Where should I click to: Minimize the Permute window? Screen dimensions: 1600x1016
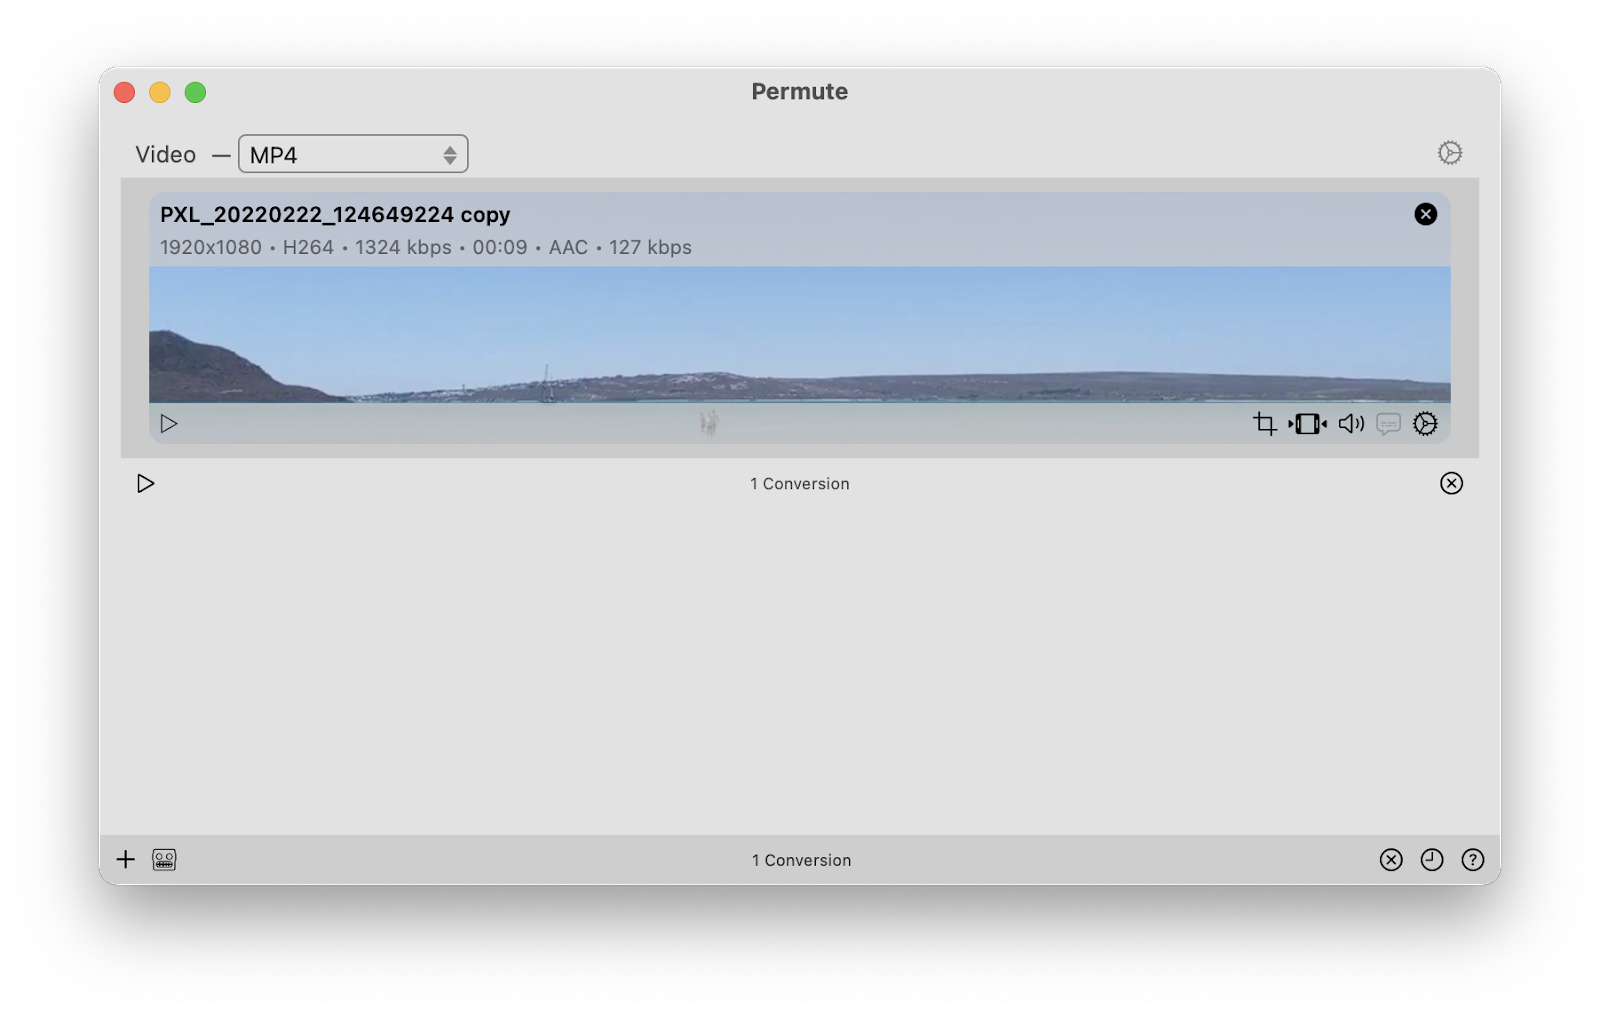click(x=160, y=93)
